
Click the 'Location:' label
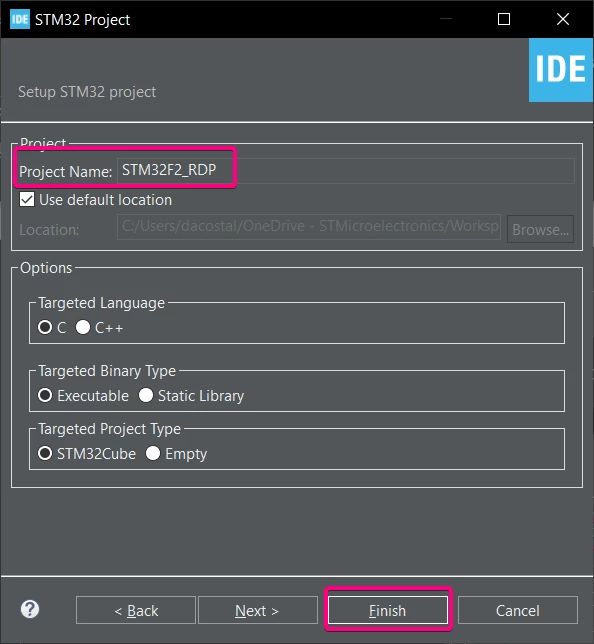click(49, 230)
